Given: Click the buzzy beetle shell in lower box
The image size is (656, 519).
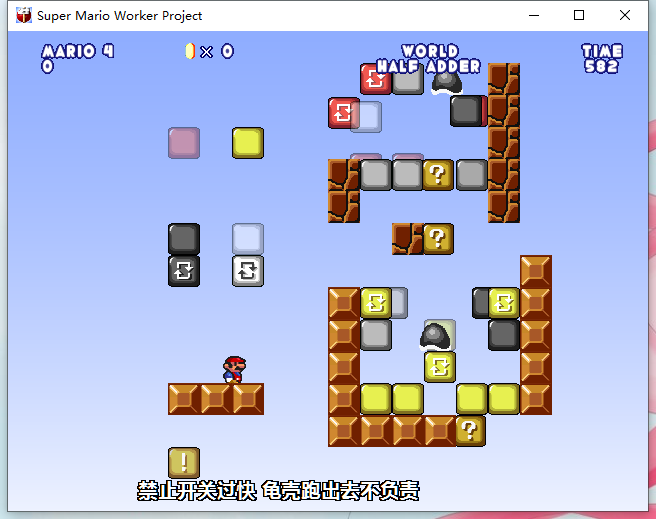Looking at the screenshot, I should [x=435, y=336].
